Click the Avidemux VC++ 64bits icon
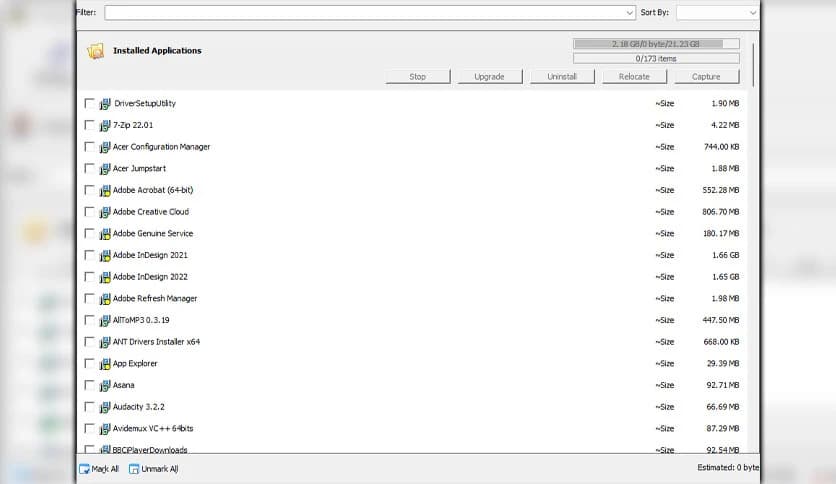836x484 pixels. (105, 429)
